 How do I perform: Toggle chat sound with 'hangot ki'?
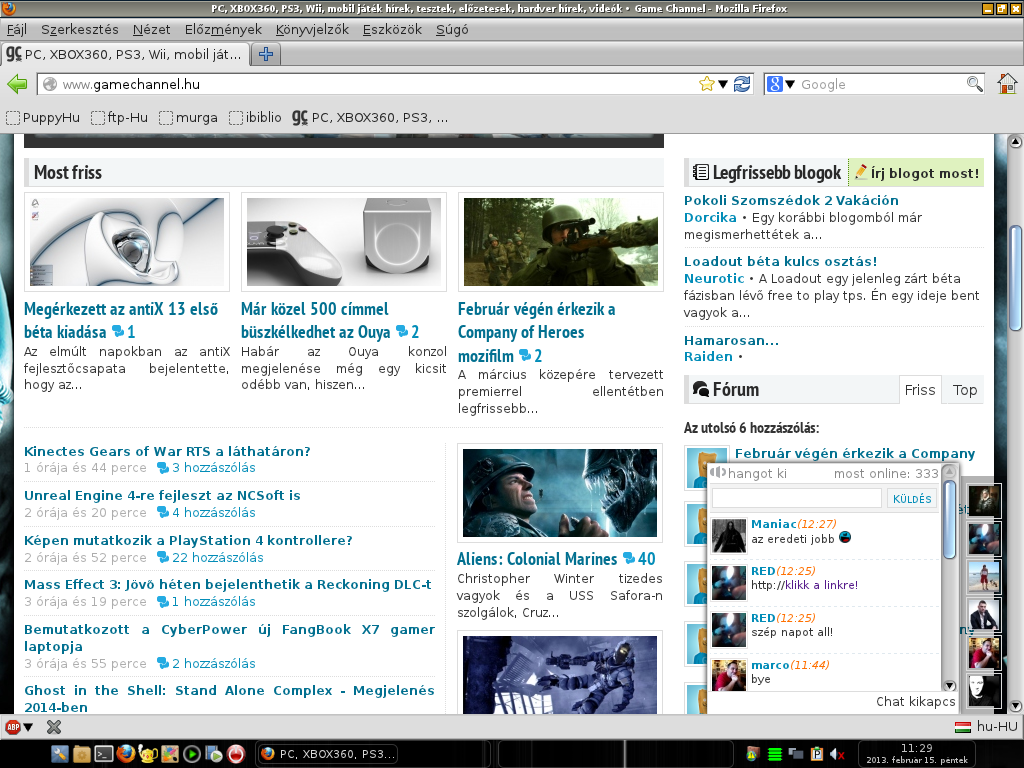[749, 473]
